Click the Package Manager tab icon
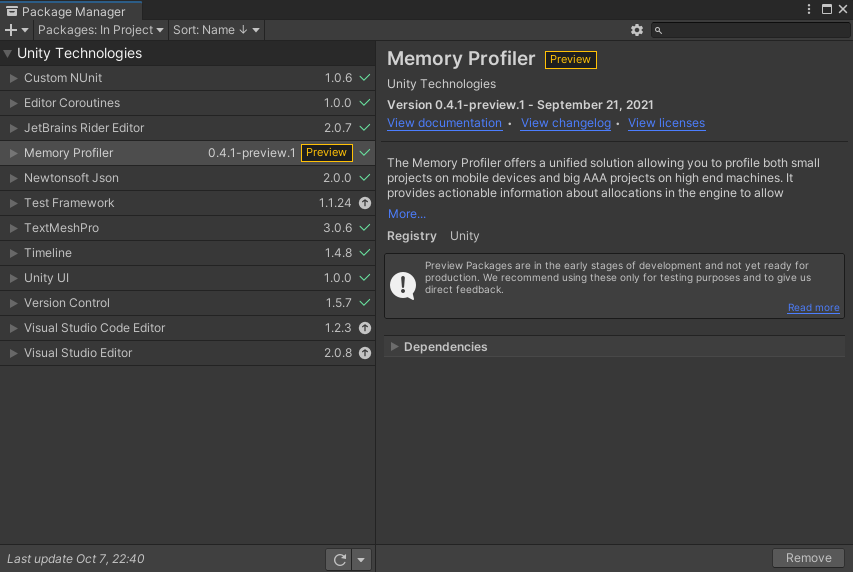Image resolution: width=853 pixels, height=572 pixels. [11, 11]
